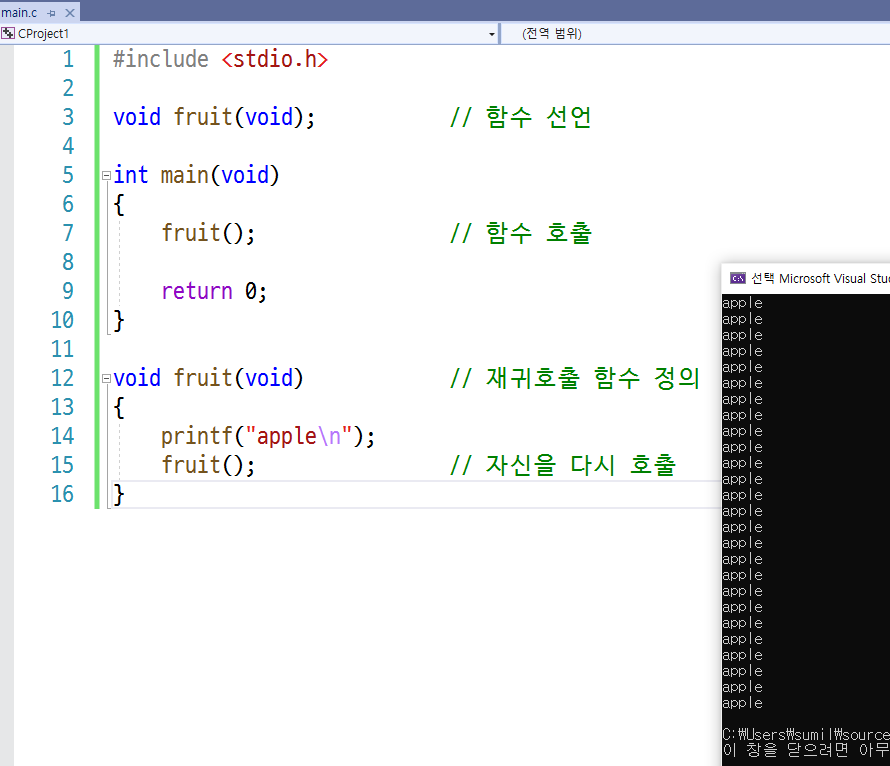Click the 함수 선언 comment
This screenshot has width=890, height=766.
520,117
